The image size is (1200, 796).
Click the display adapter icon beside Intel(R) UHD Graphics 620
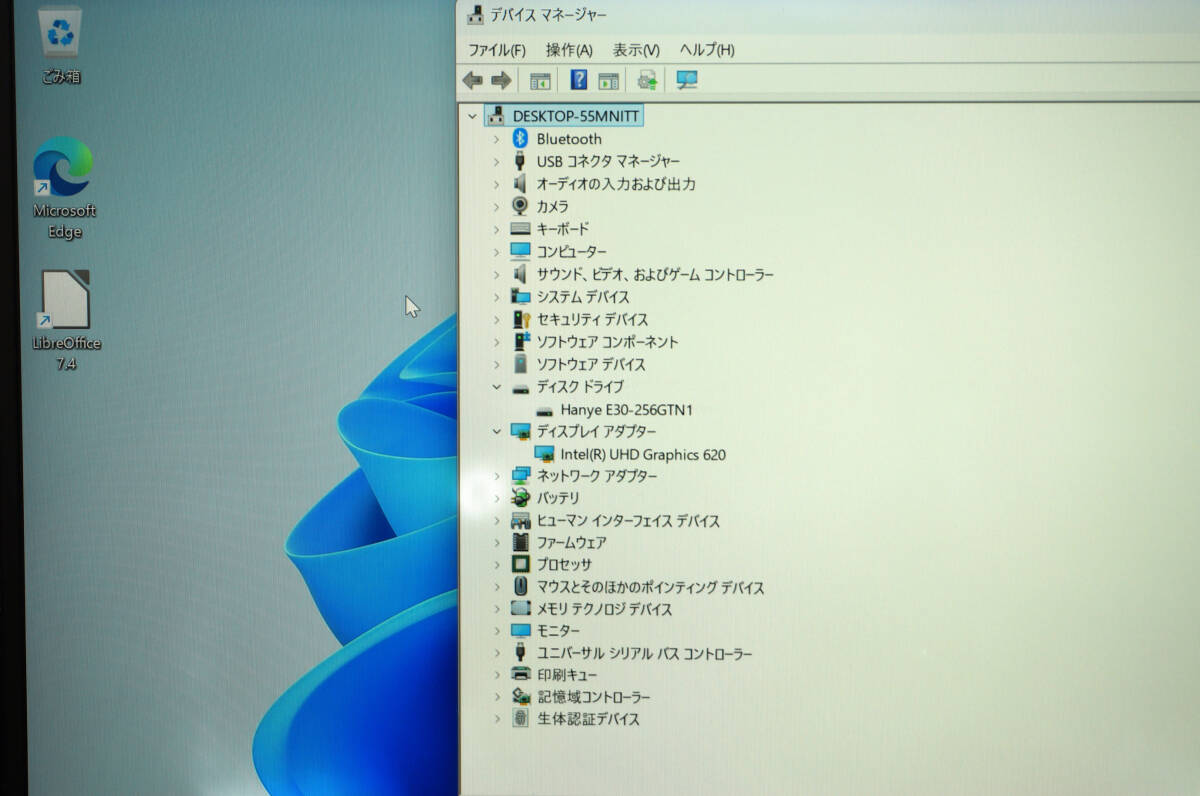544,454
